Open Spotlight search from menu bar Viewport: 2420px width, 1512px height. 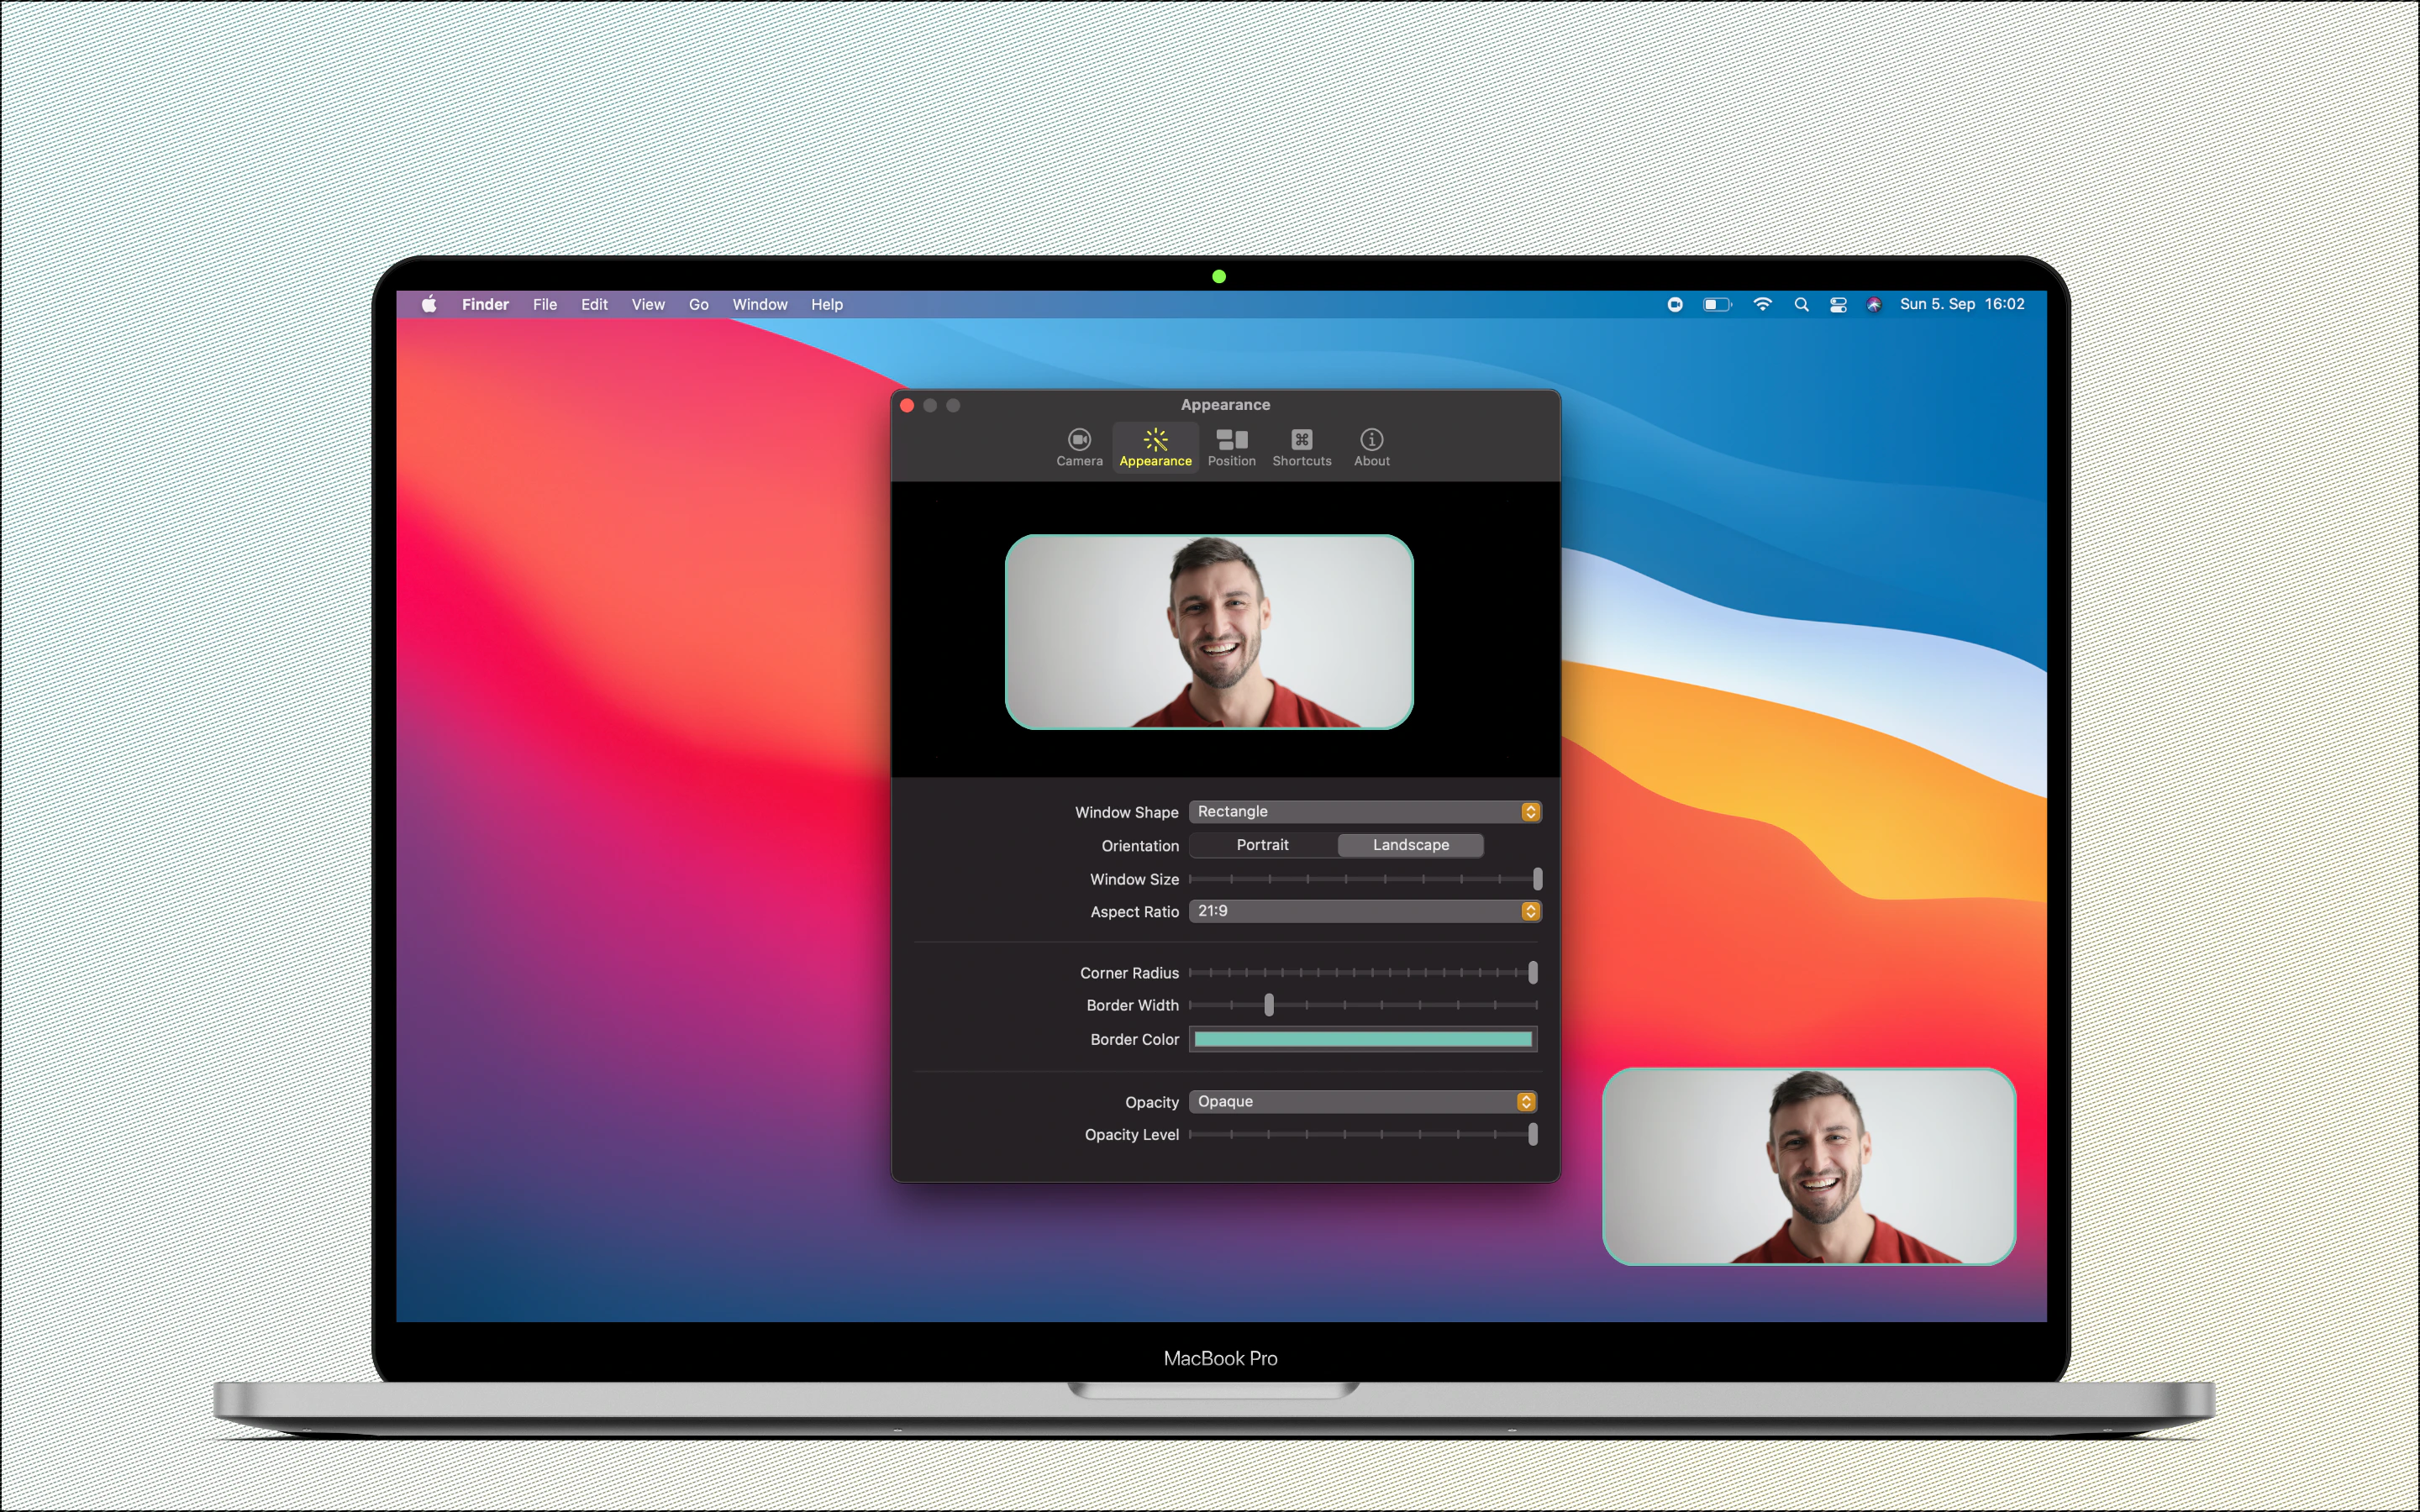coord(1801,304)
